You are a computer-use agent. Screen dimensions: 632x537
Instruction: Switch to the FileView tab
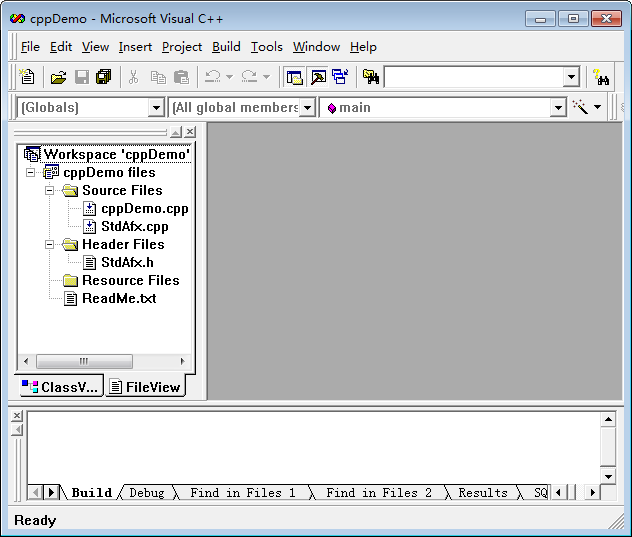click(x=146, y=387)
